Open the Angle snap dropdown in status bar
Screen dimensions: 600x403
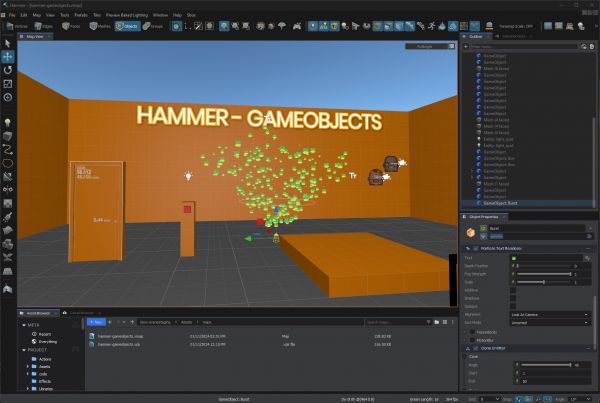(x=580, y=399)
